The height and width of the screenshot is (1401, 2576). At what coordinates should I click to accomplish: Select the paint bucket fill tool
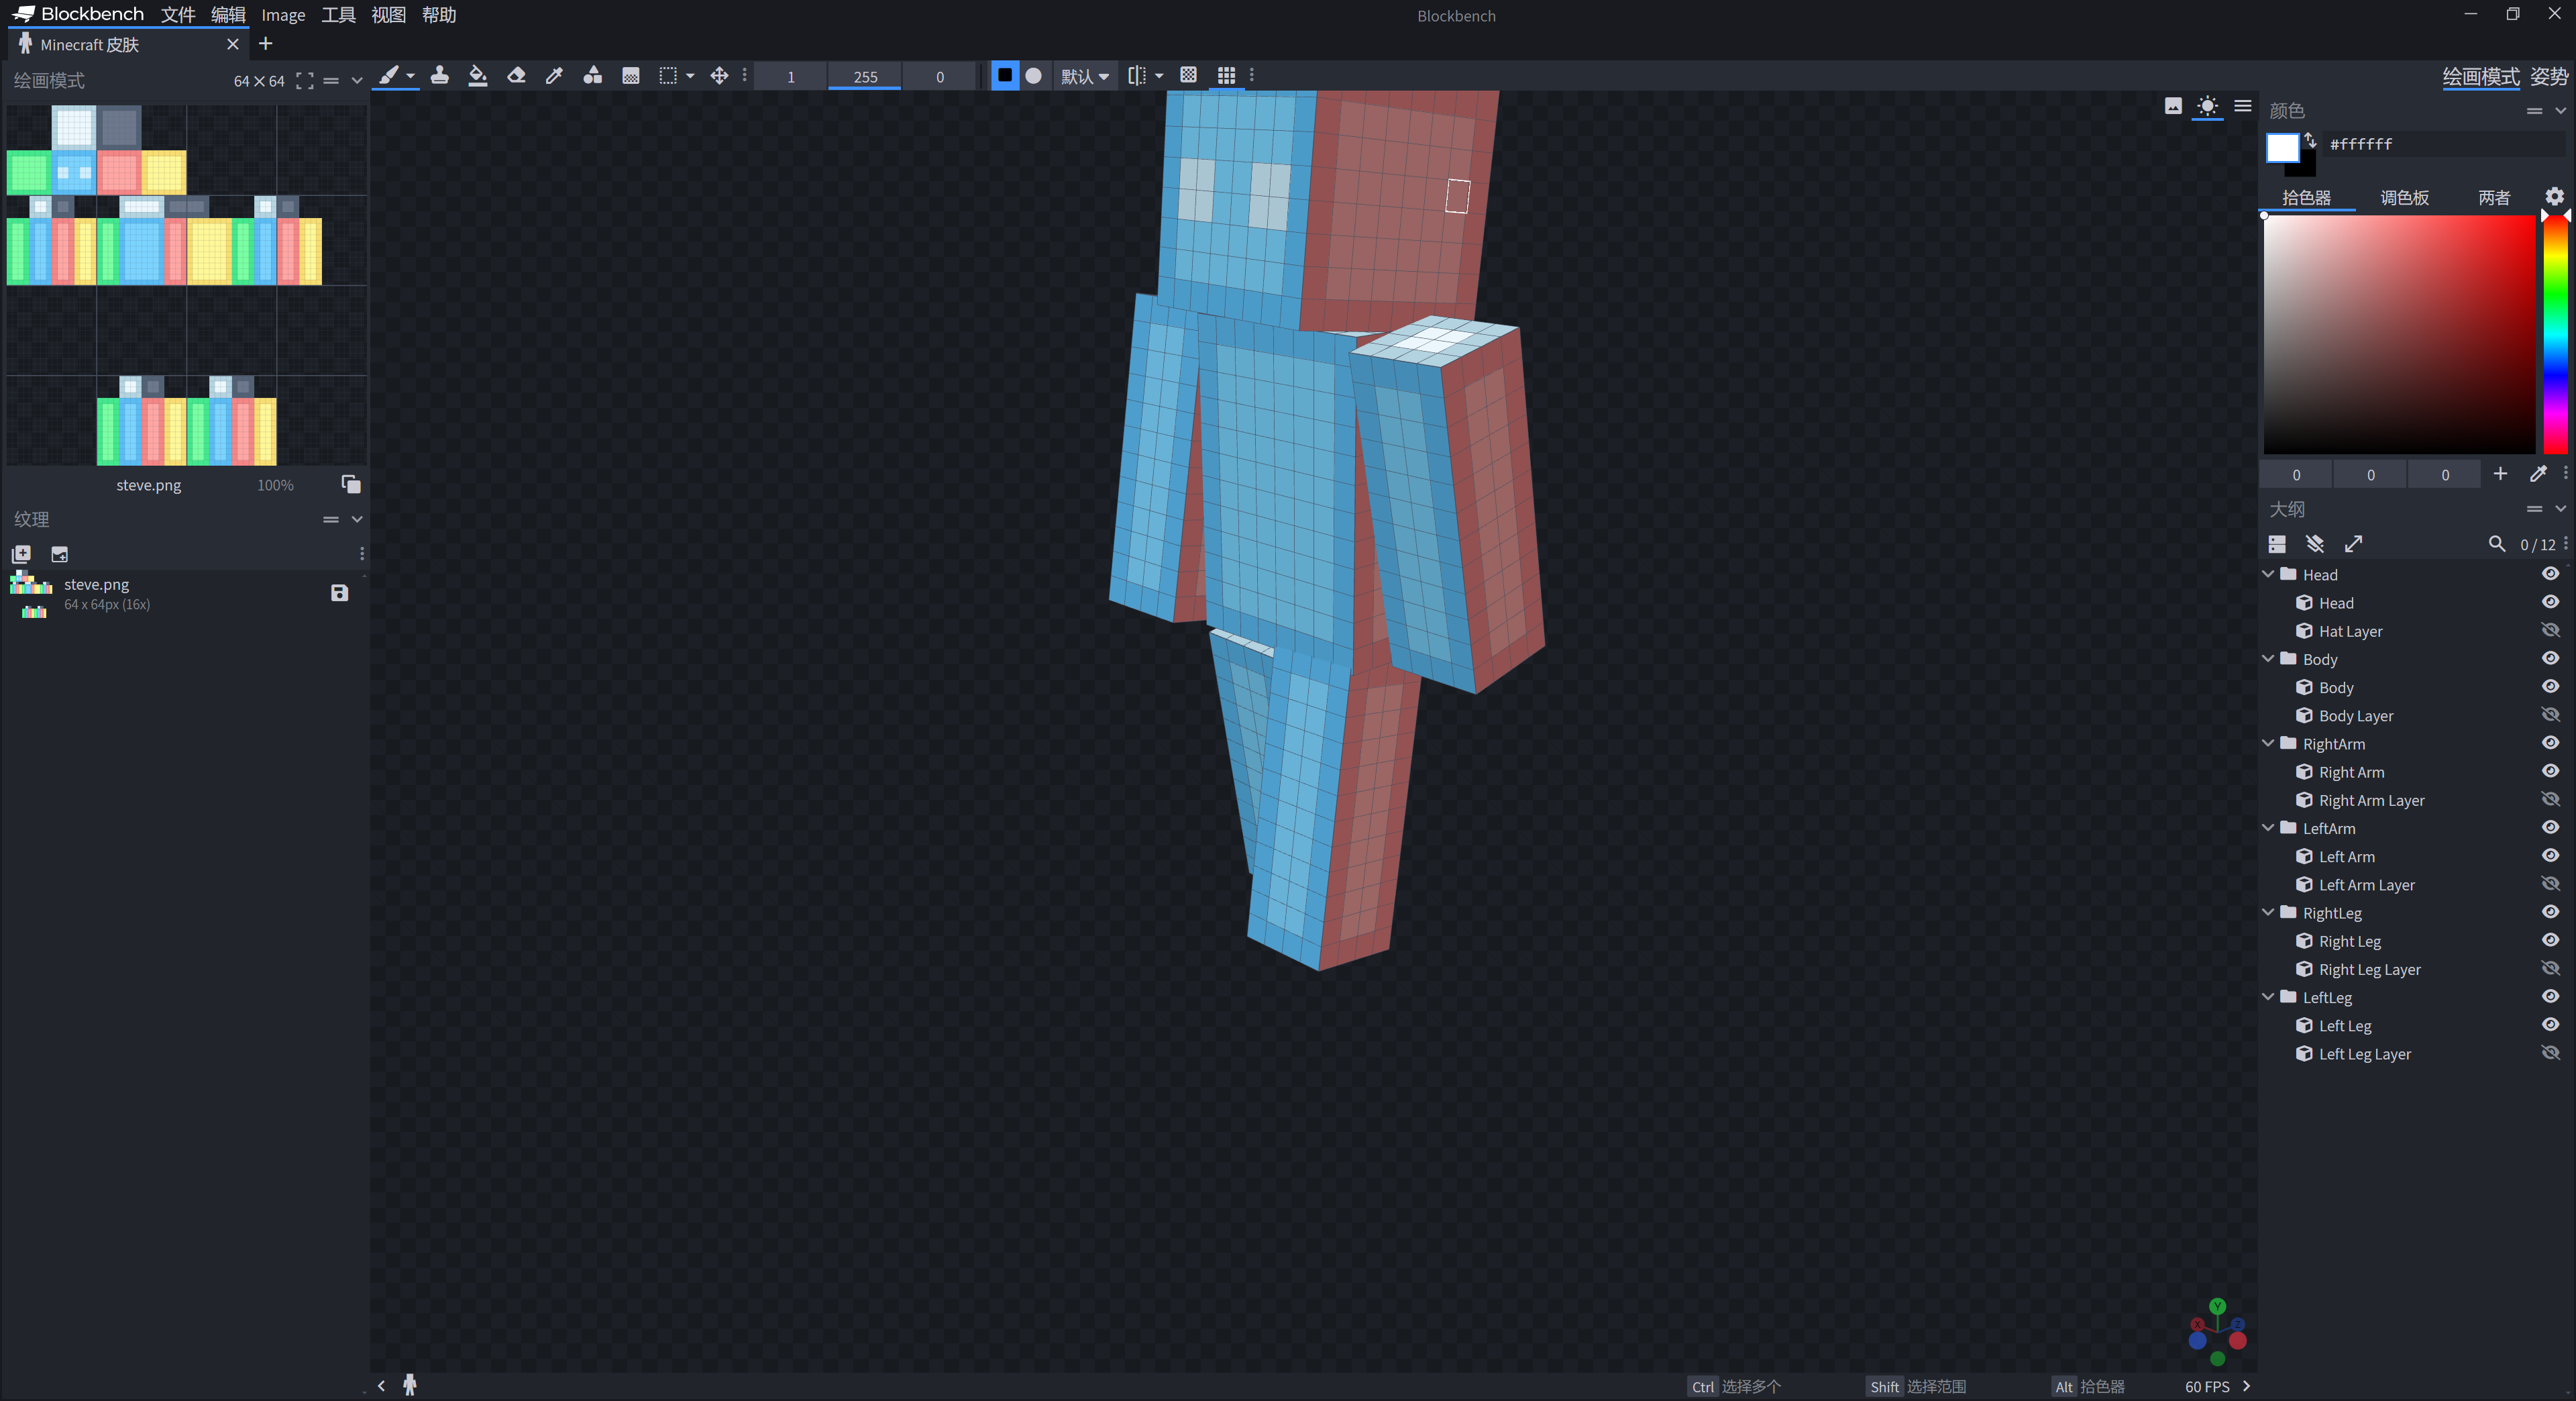pos(477,75)
